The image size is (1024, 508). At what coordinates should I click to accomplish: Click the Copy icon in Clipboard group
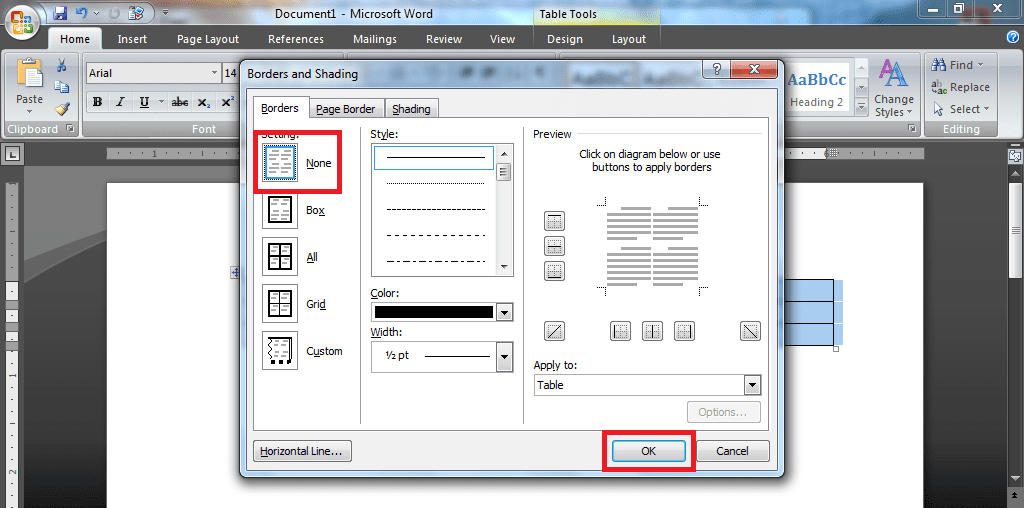pyautogui.click(x=61, y=87)
